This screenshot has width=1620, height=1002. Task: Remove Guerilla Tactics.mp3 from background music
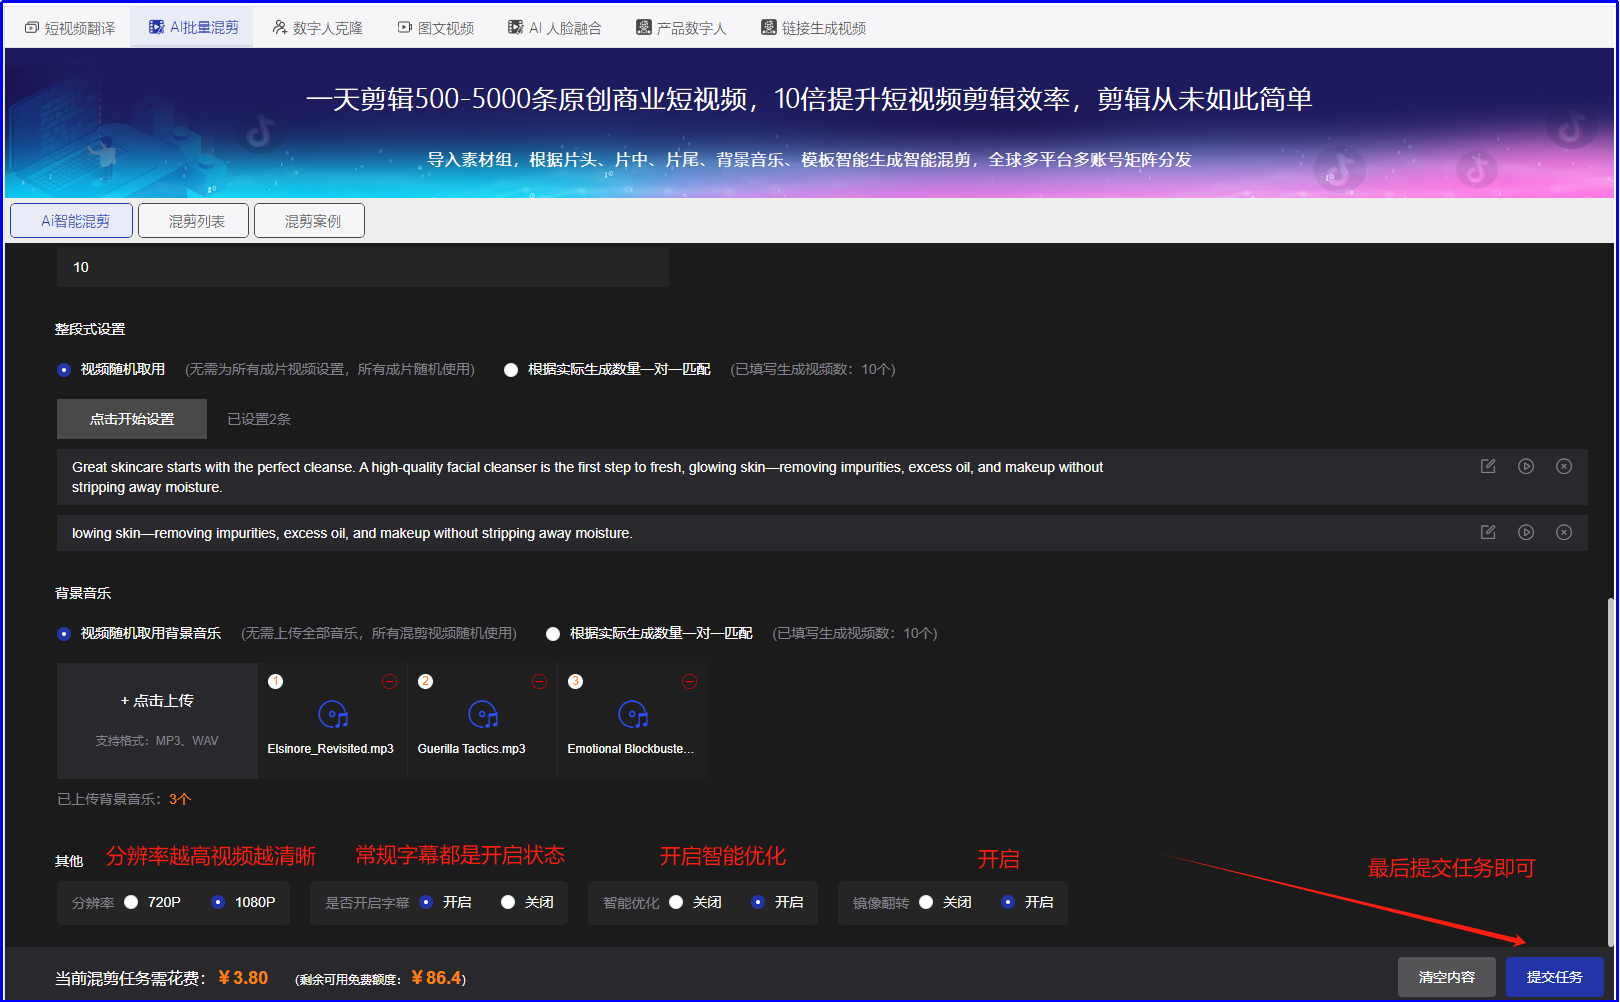point(540,681)
